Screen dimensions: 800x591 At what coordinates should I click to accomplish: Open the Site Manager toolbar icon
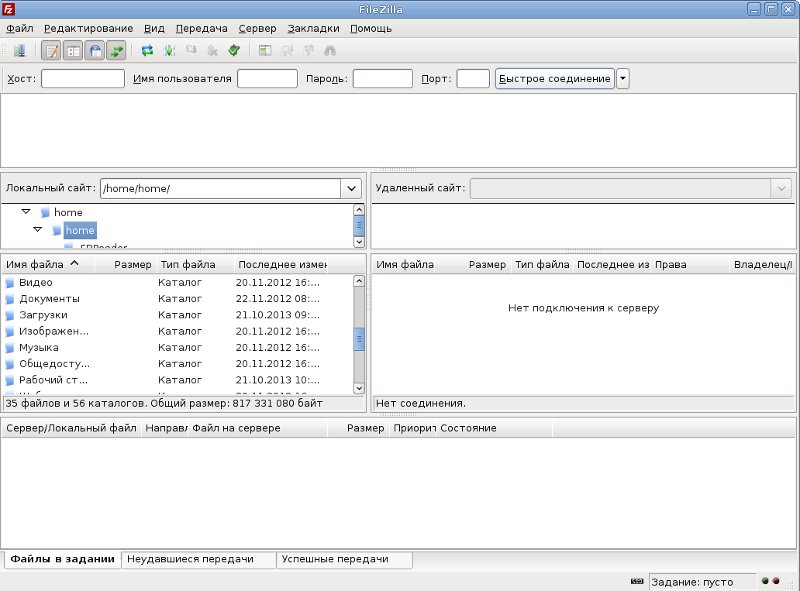pos(19,50)
